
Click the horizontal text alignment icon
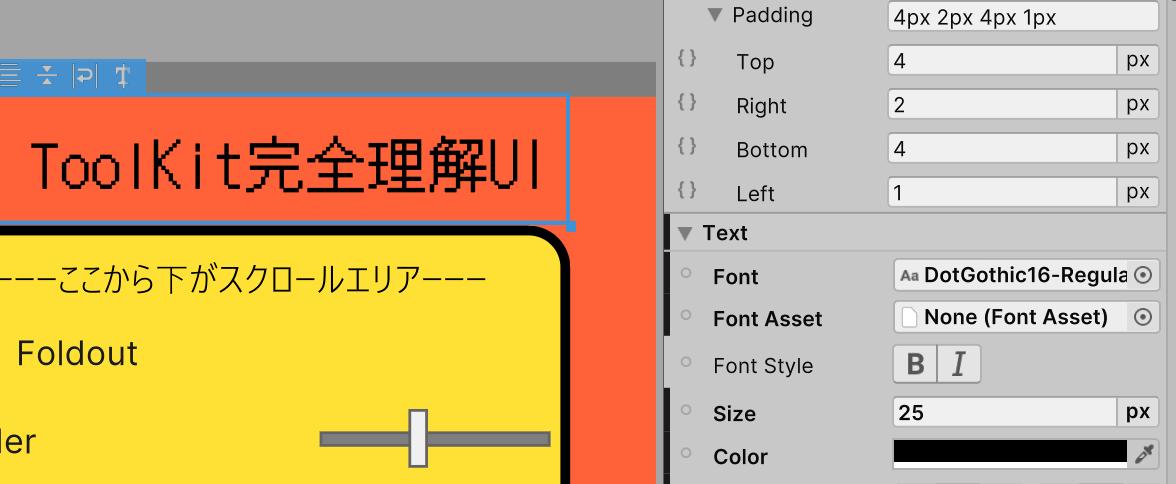tap(10, 75)
